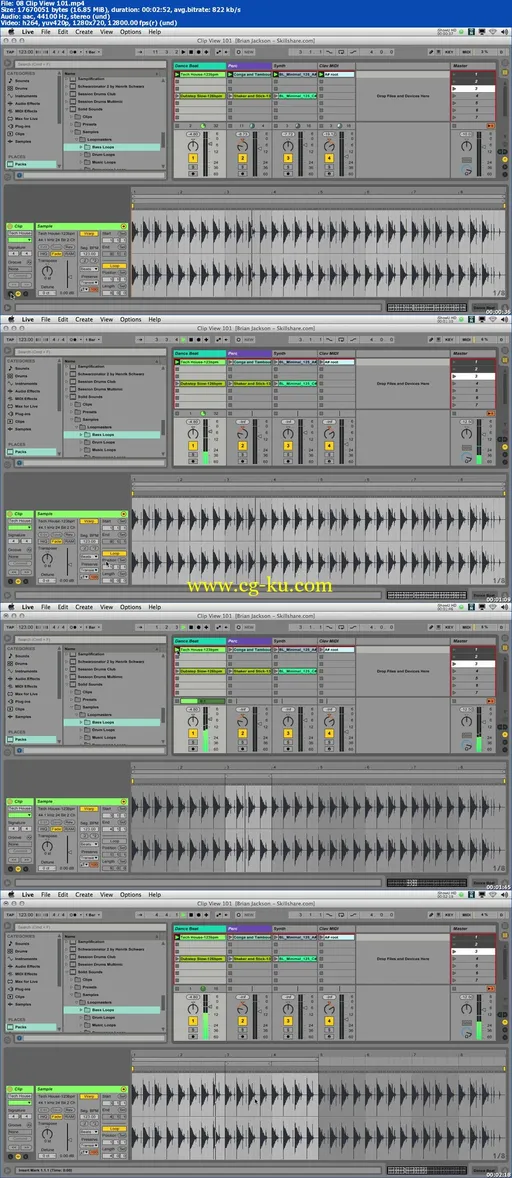Open Help menu in second frame
The image size is (512, 1178).
point(155,319)
